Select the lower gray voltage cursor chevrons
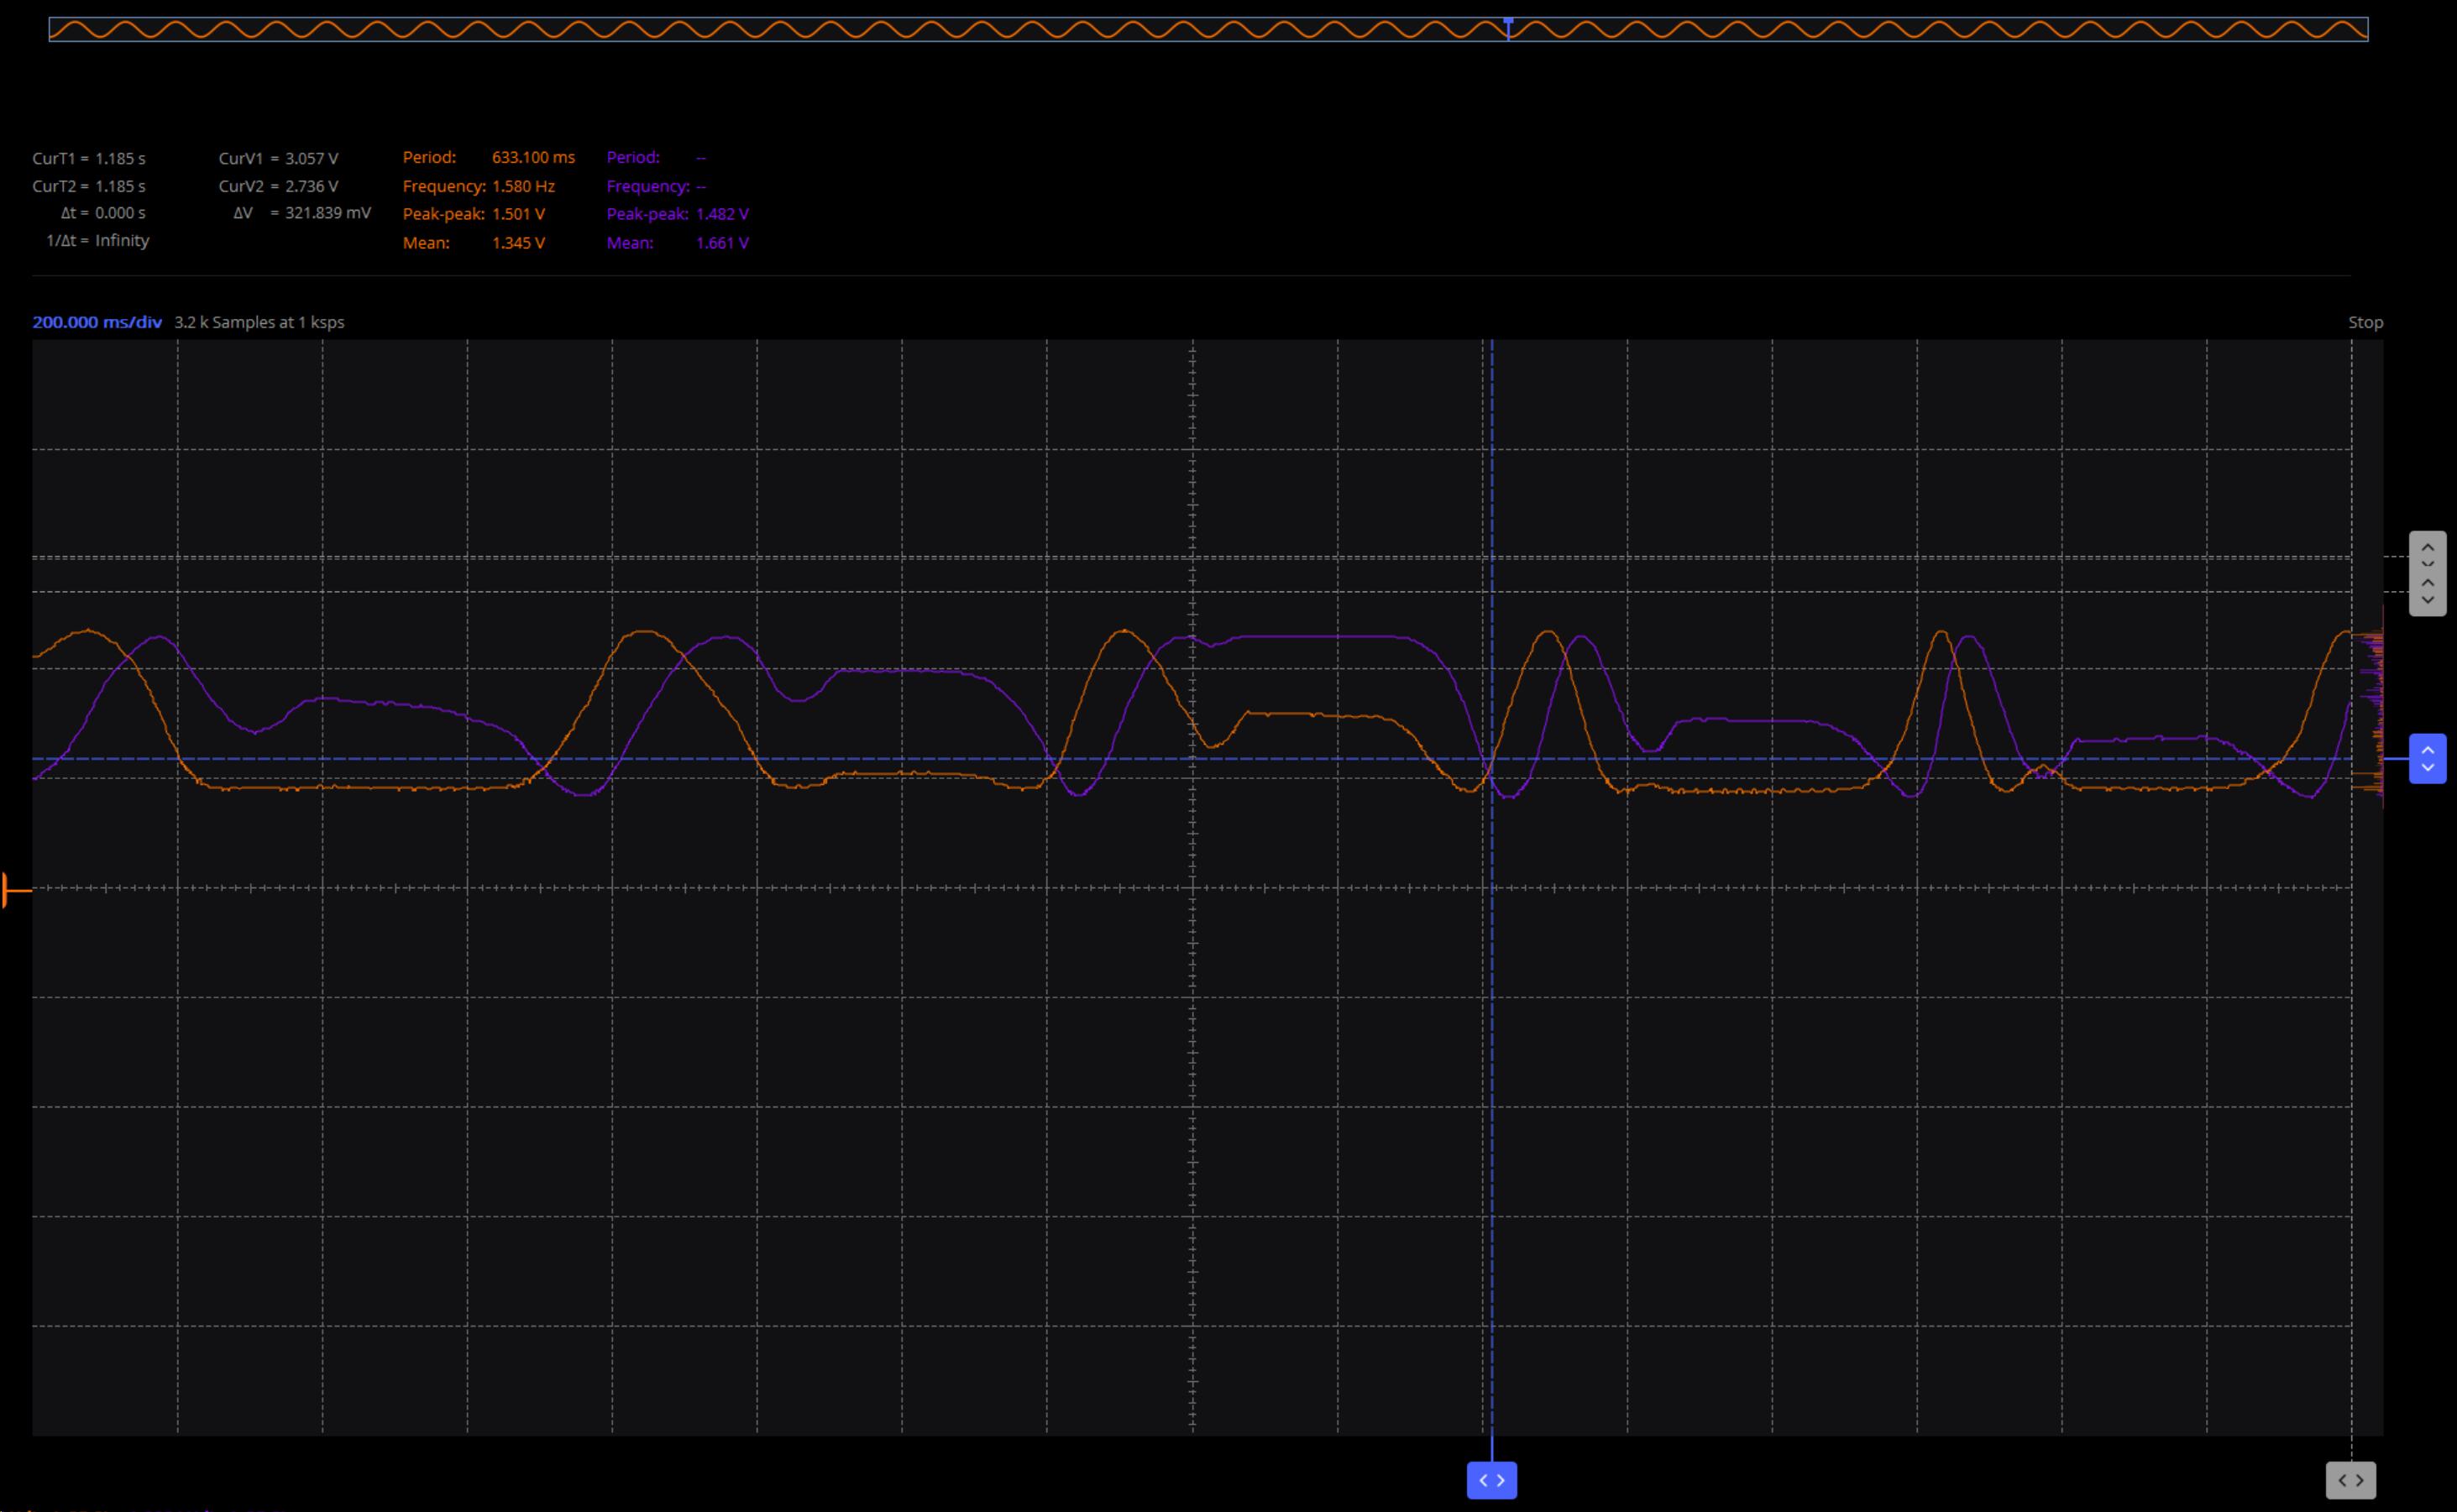Screen dimensions: 2457x1512 pos(2428,592)
